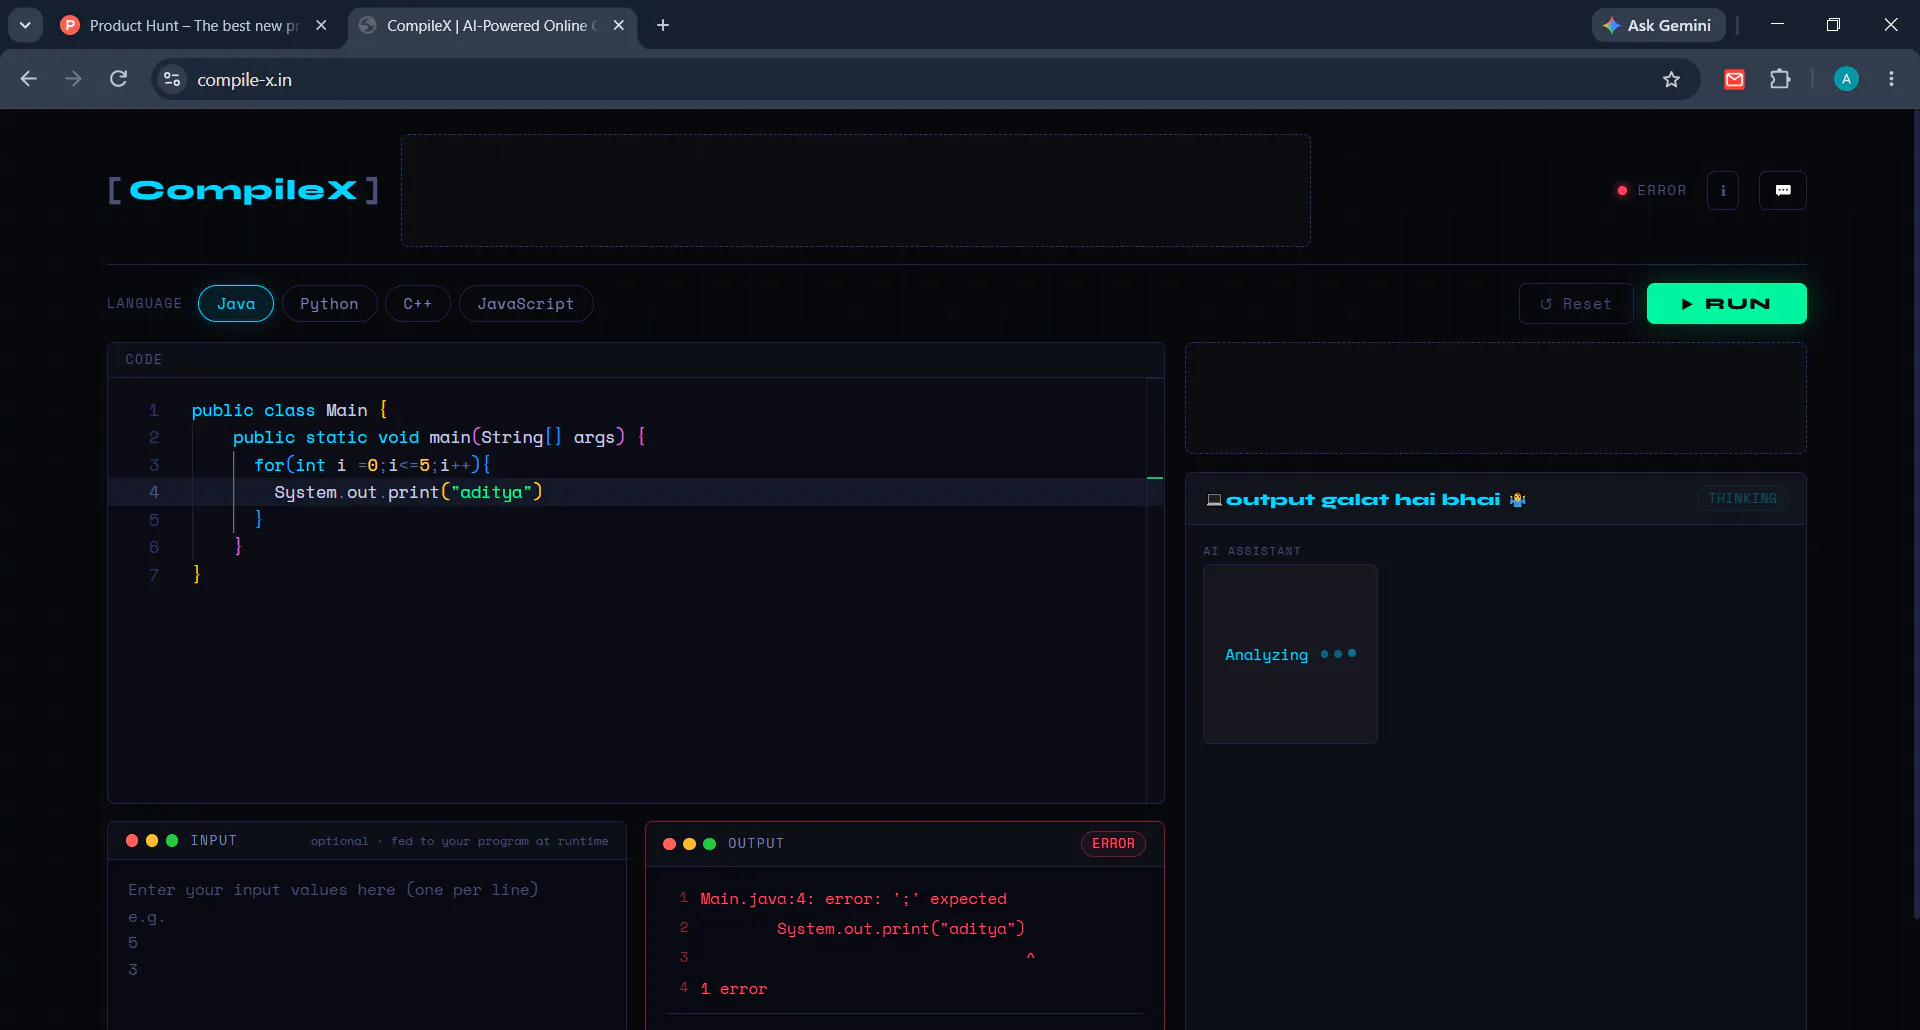Image resolution: width=1920 pixels, height=1030 pixels.
Task: Click the CompileX logo
Action: [243, 190]
